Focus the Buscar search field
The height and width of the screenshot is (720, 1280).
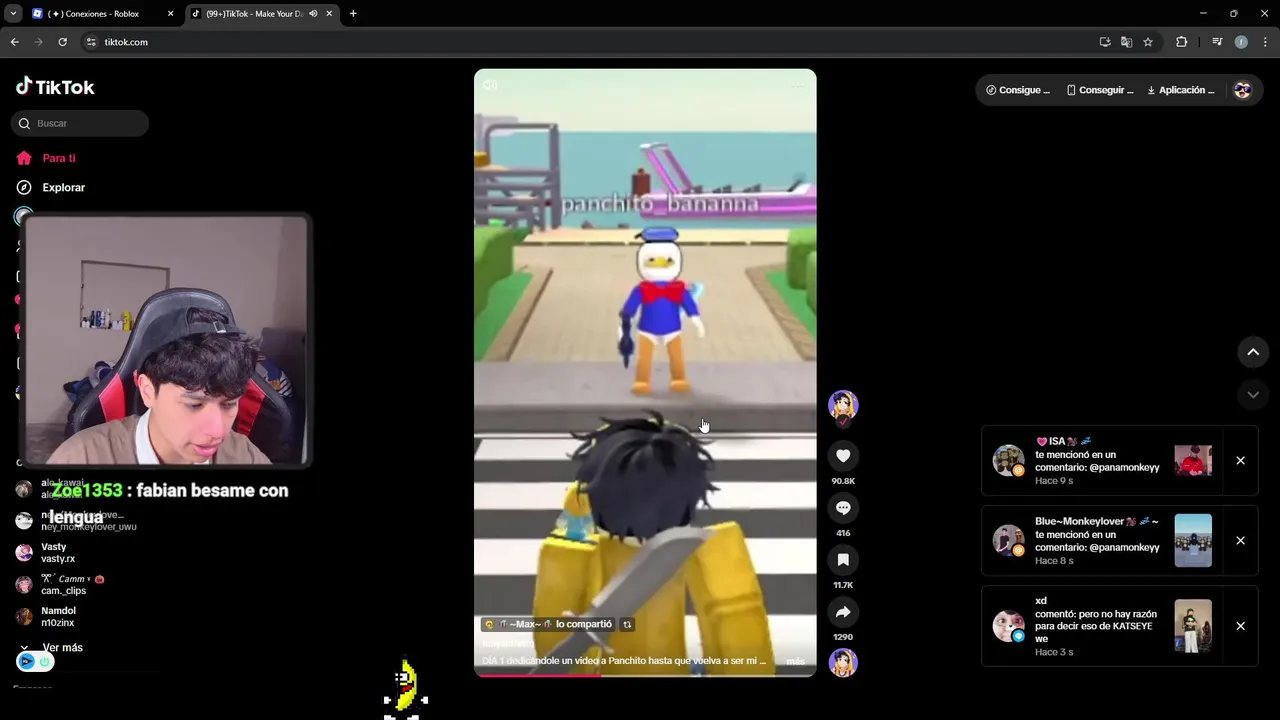click(x=80, y=123)
